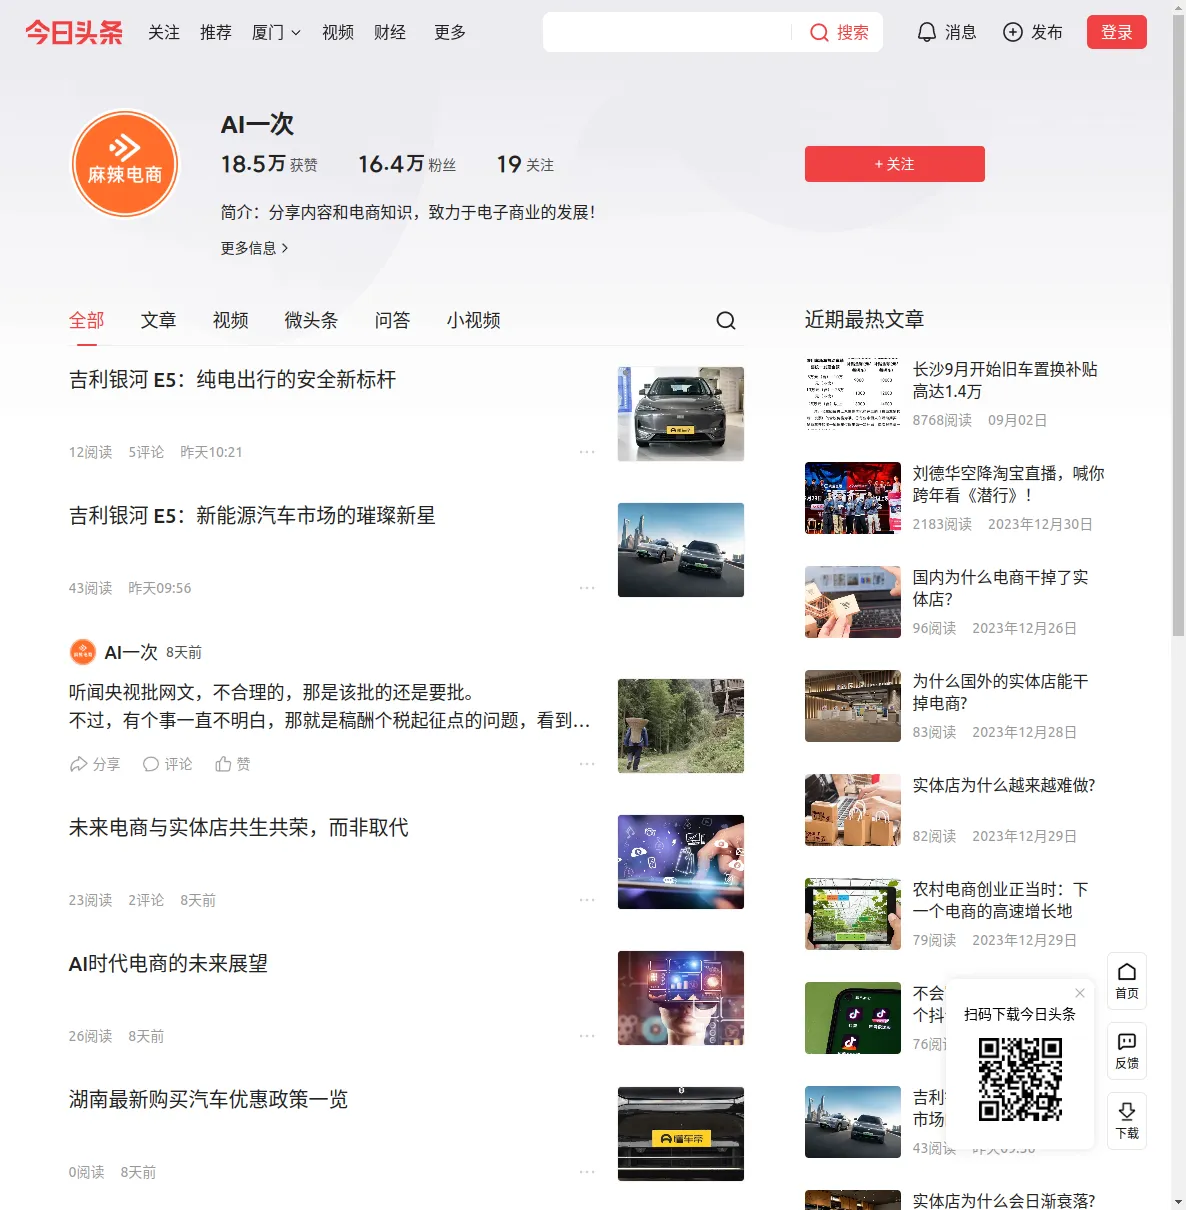Open the 听闻央视批网文 micro-post text
Viewport: 1186px width, 1210px height.
pos(330,706)
